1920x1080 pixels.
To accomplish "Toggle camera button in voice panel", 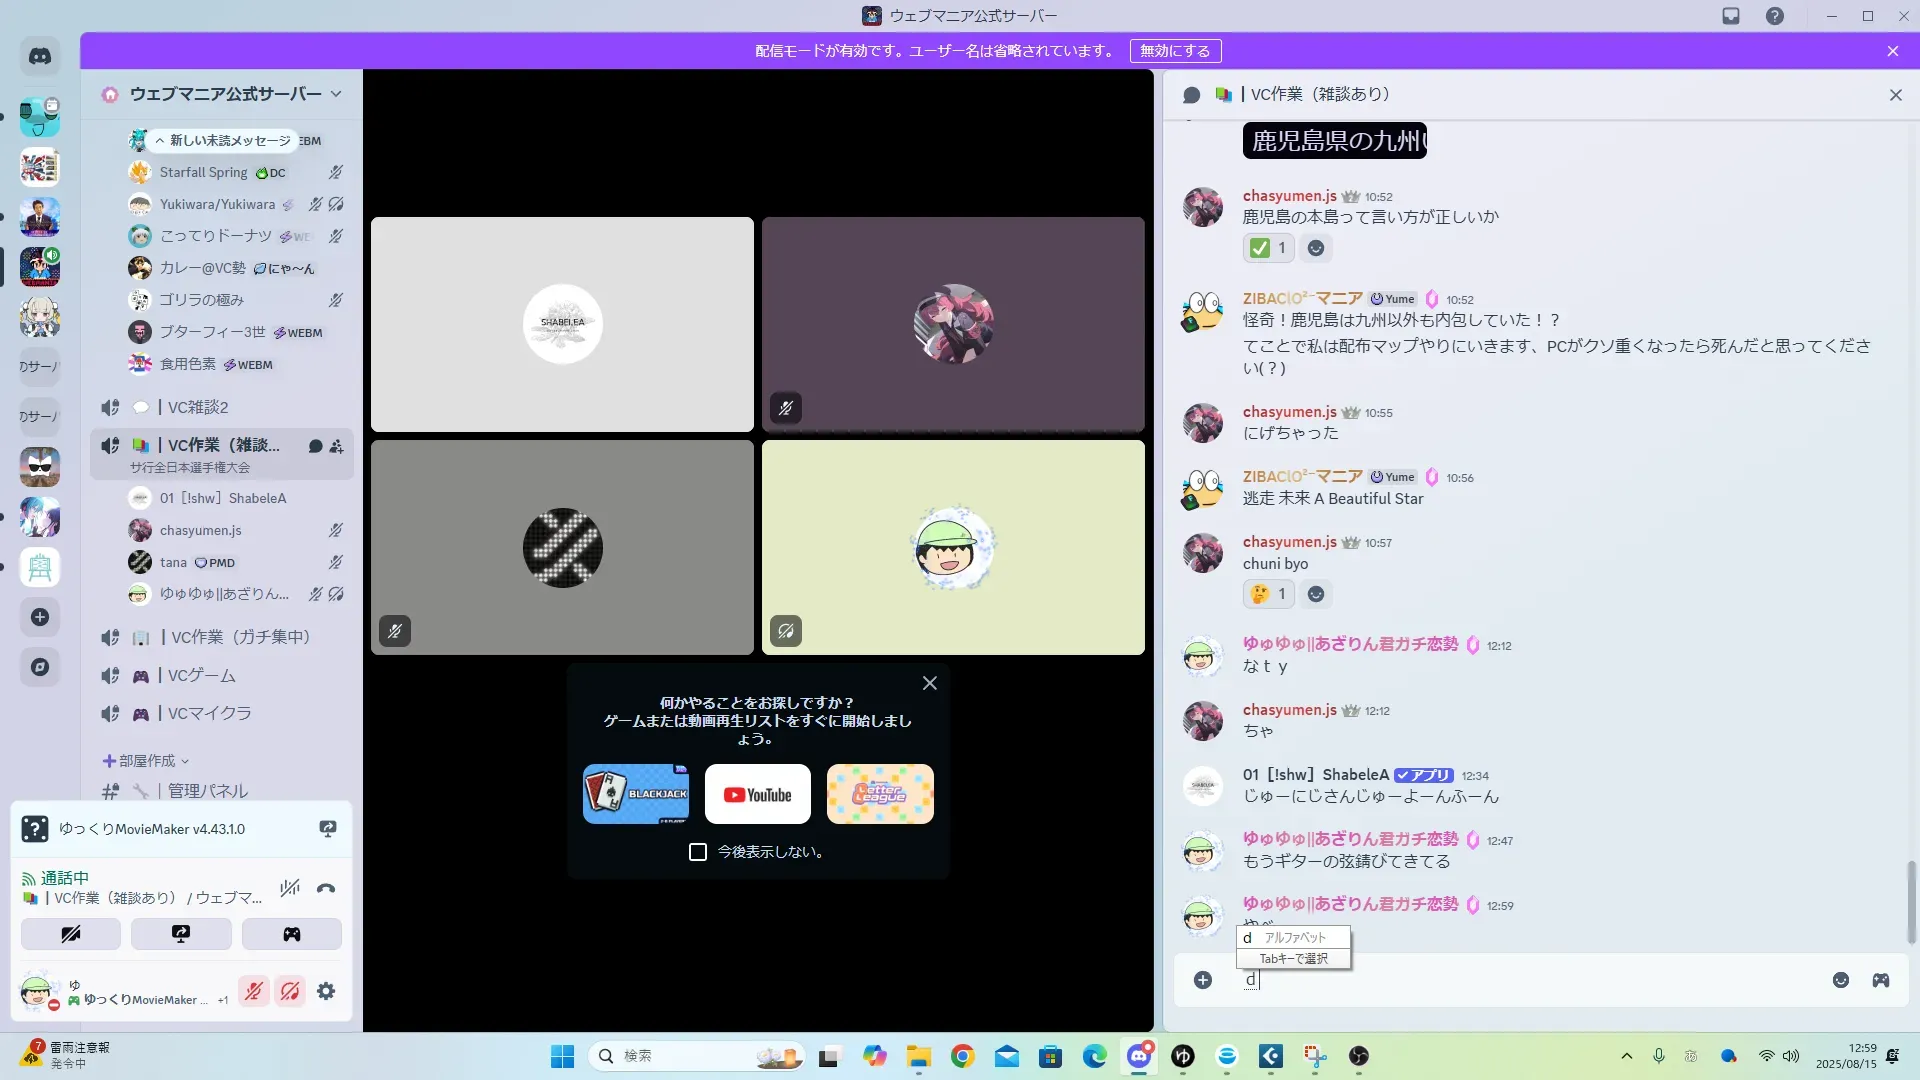I will [71, 934].
